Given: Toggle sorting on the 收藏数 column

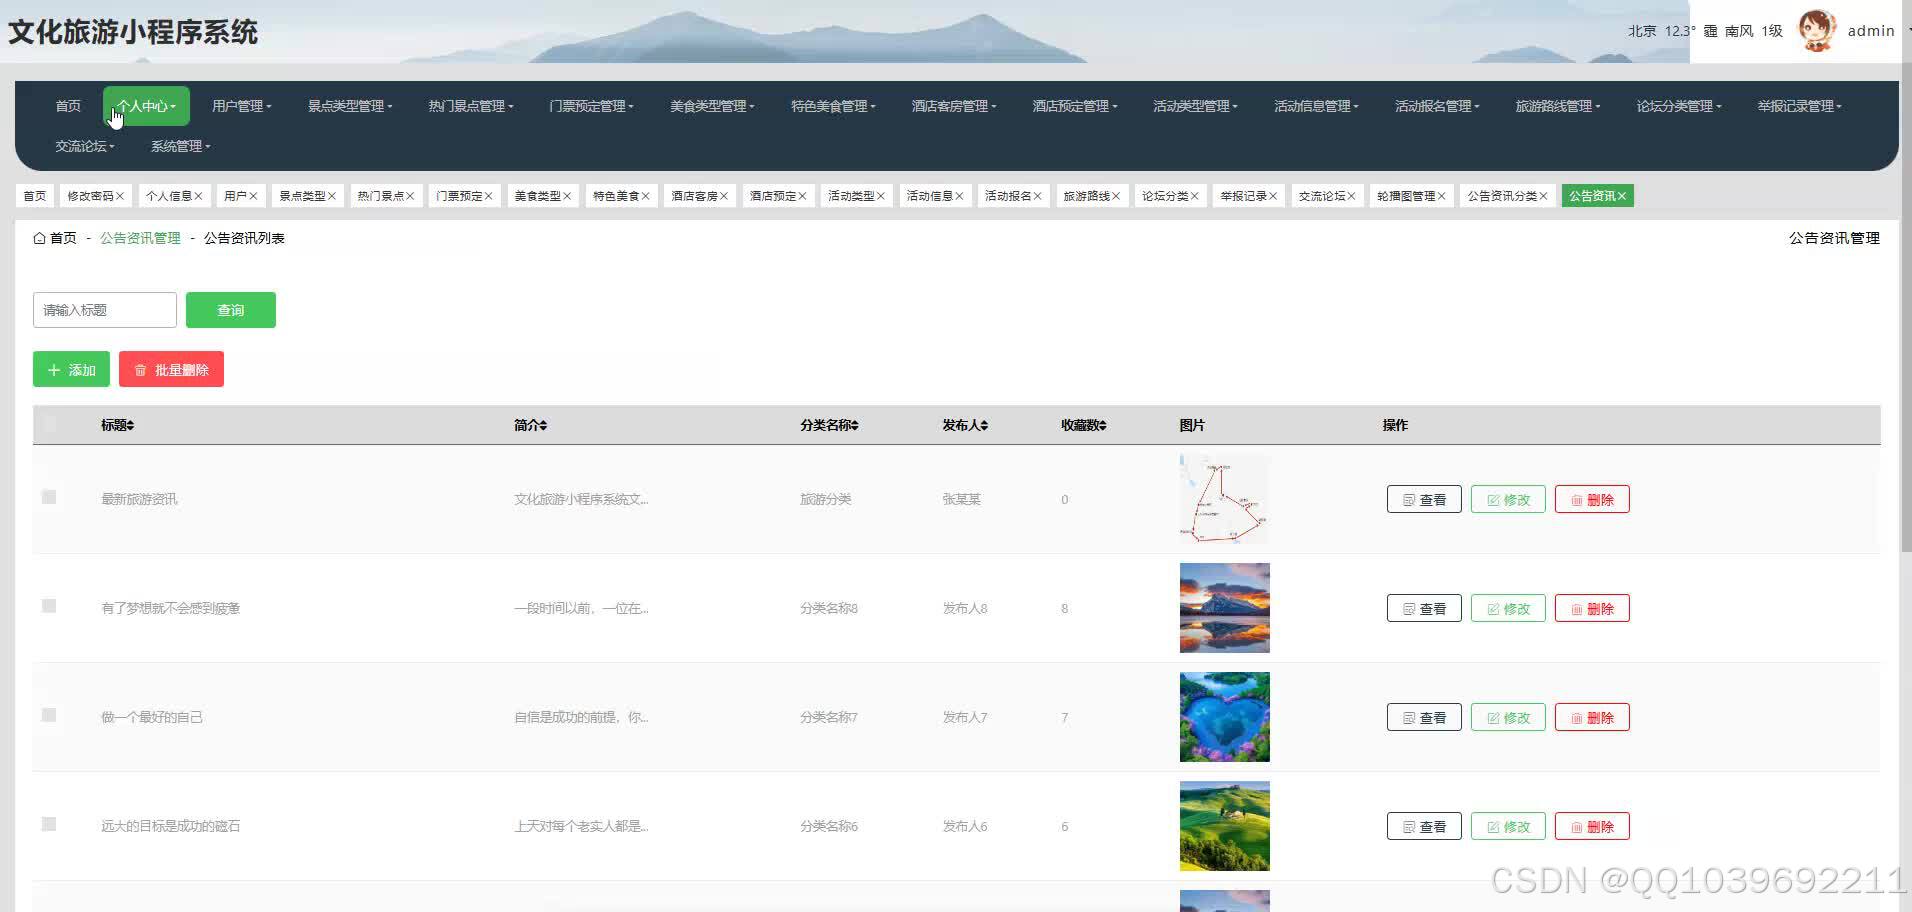Looking at the screenshot, I should [x=1082, y=425].
